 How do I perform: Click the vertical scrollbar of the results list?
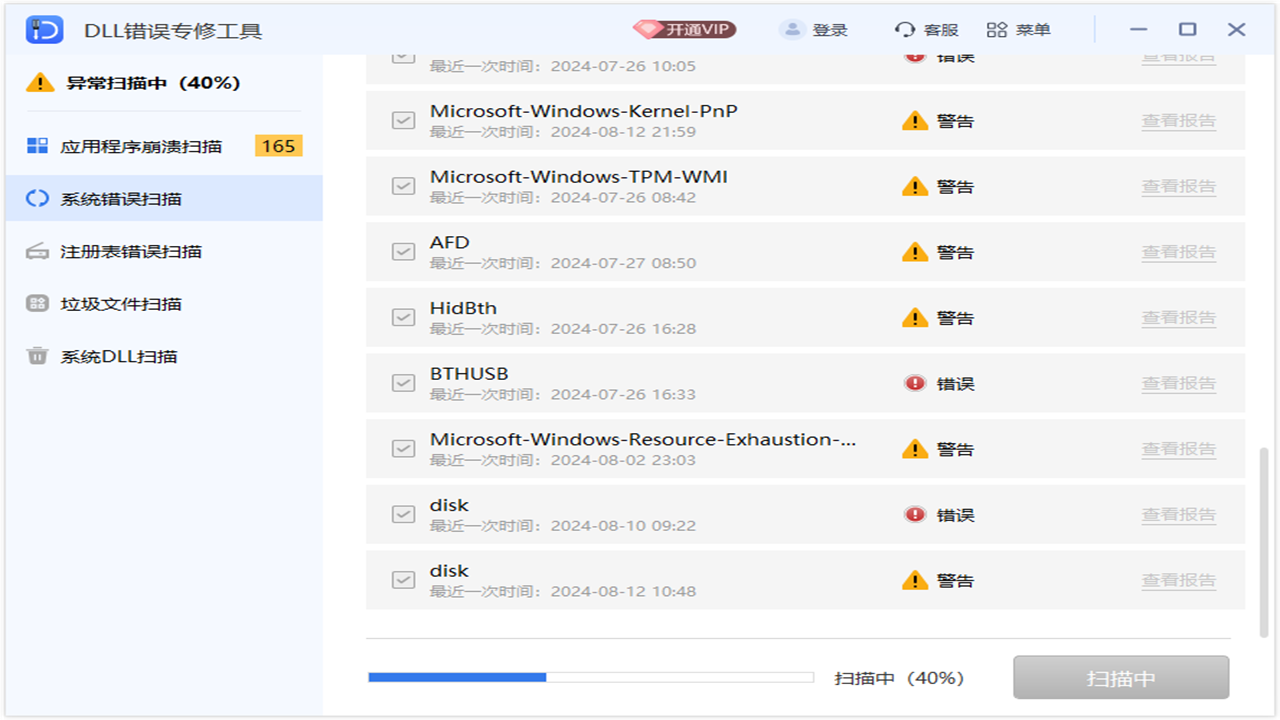tap(1264, 543)
